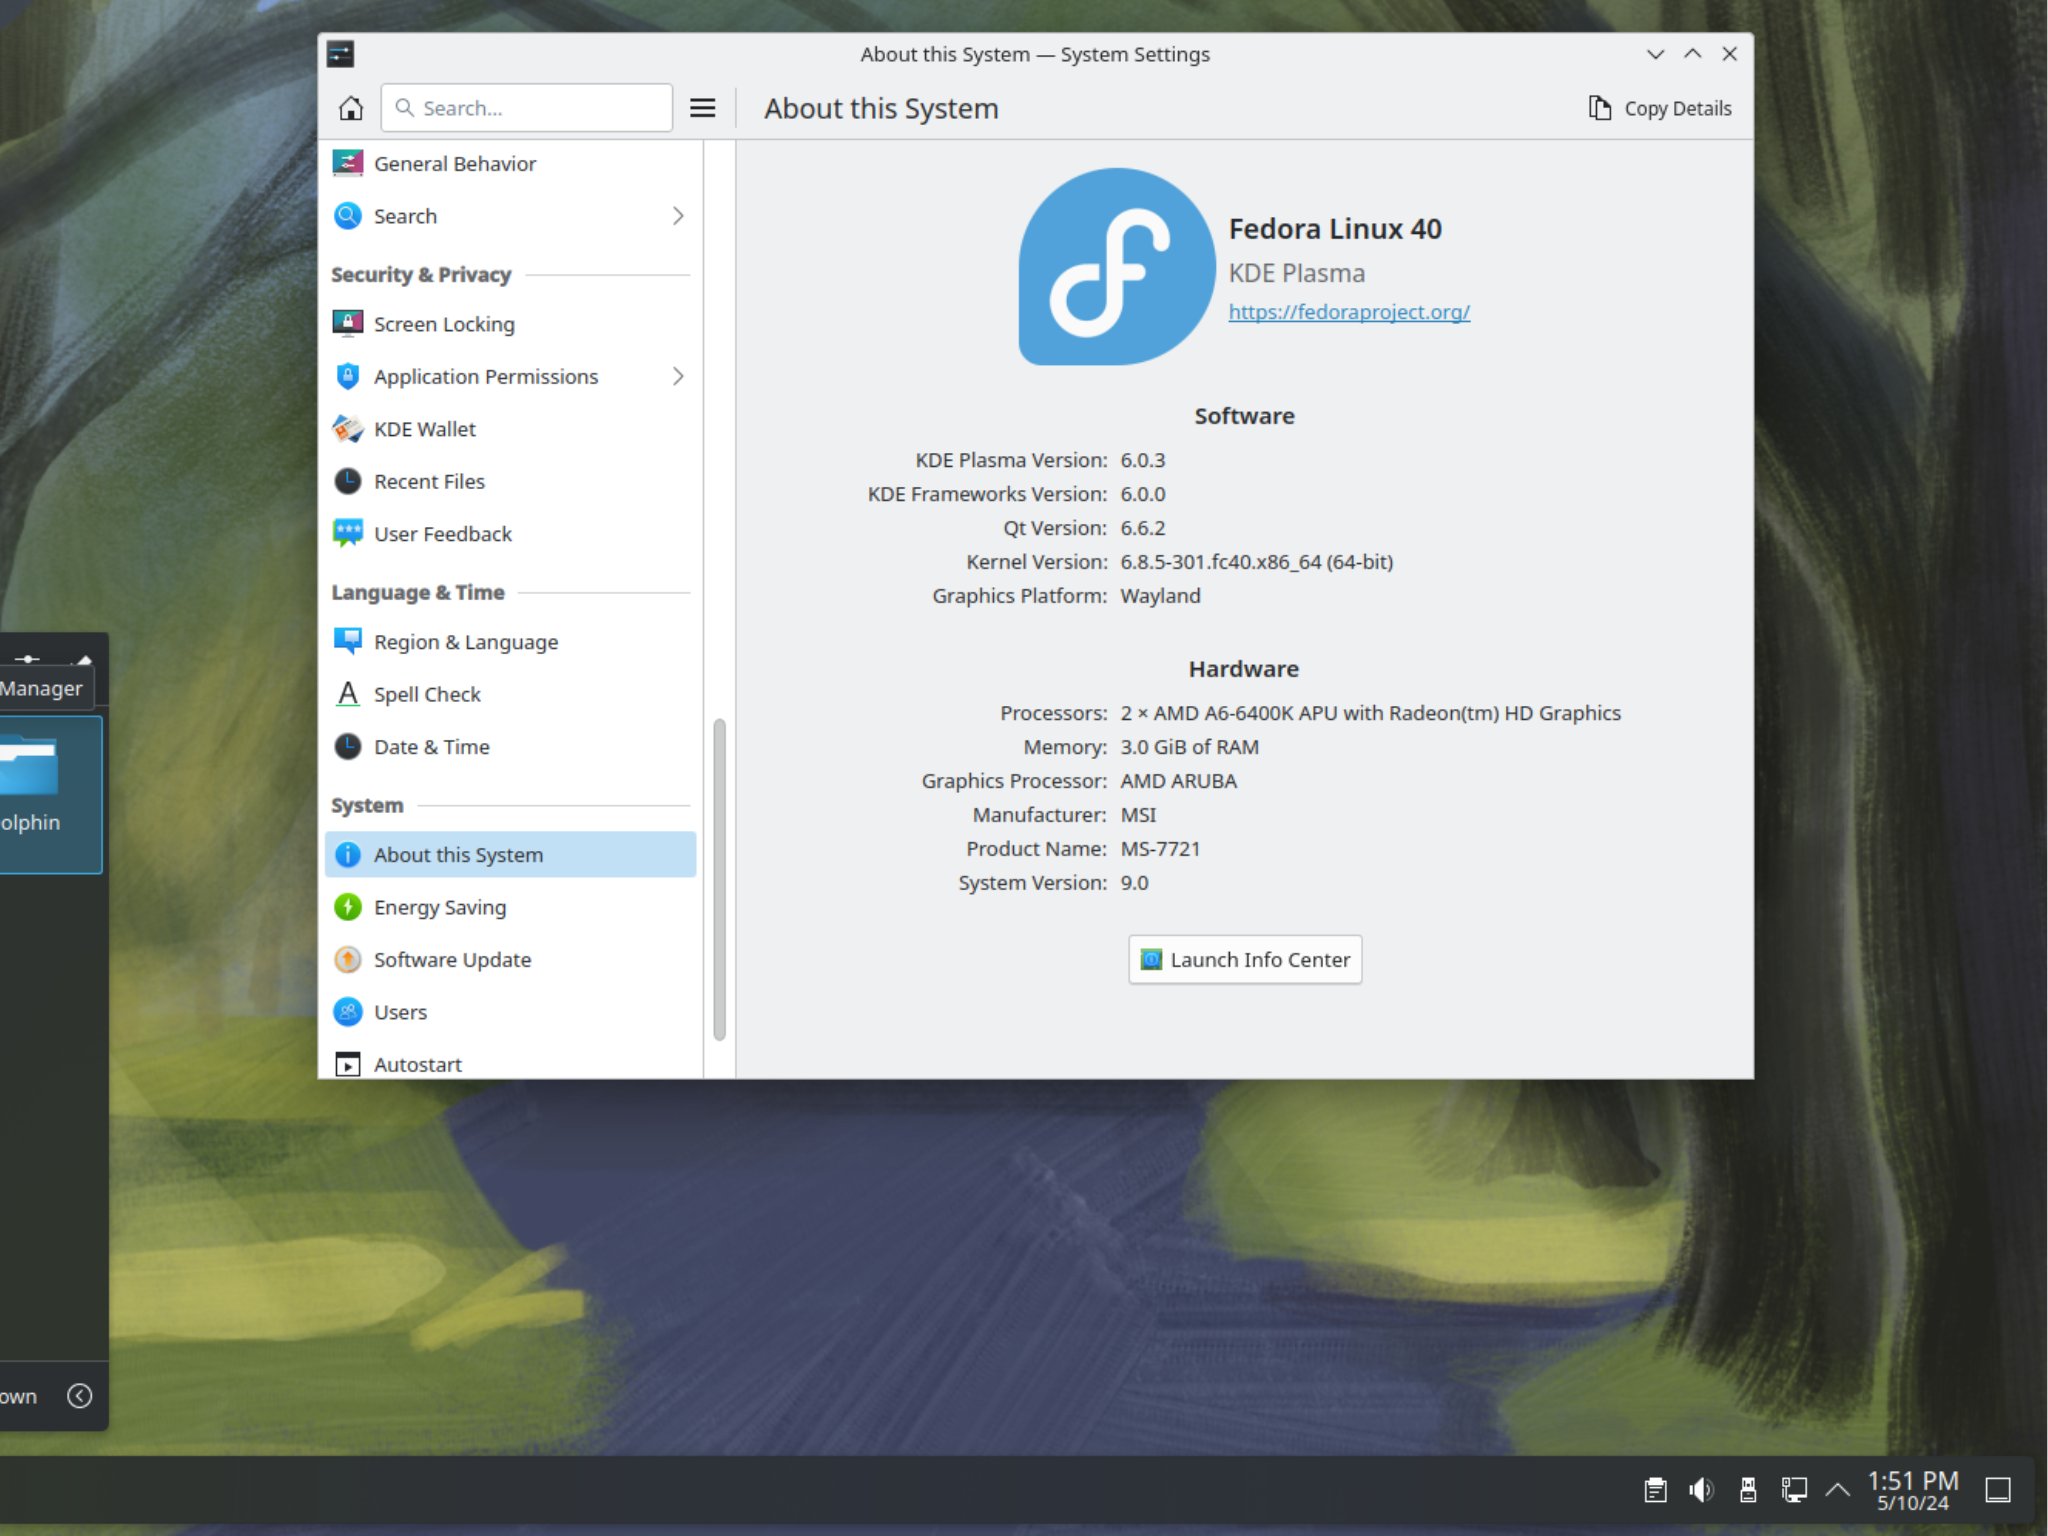Open Recent Files settings
This screenshot has height=1536, width=2048.
point(511,481)
